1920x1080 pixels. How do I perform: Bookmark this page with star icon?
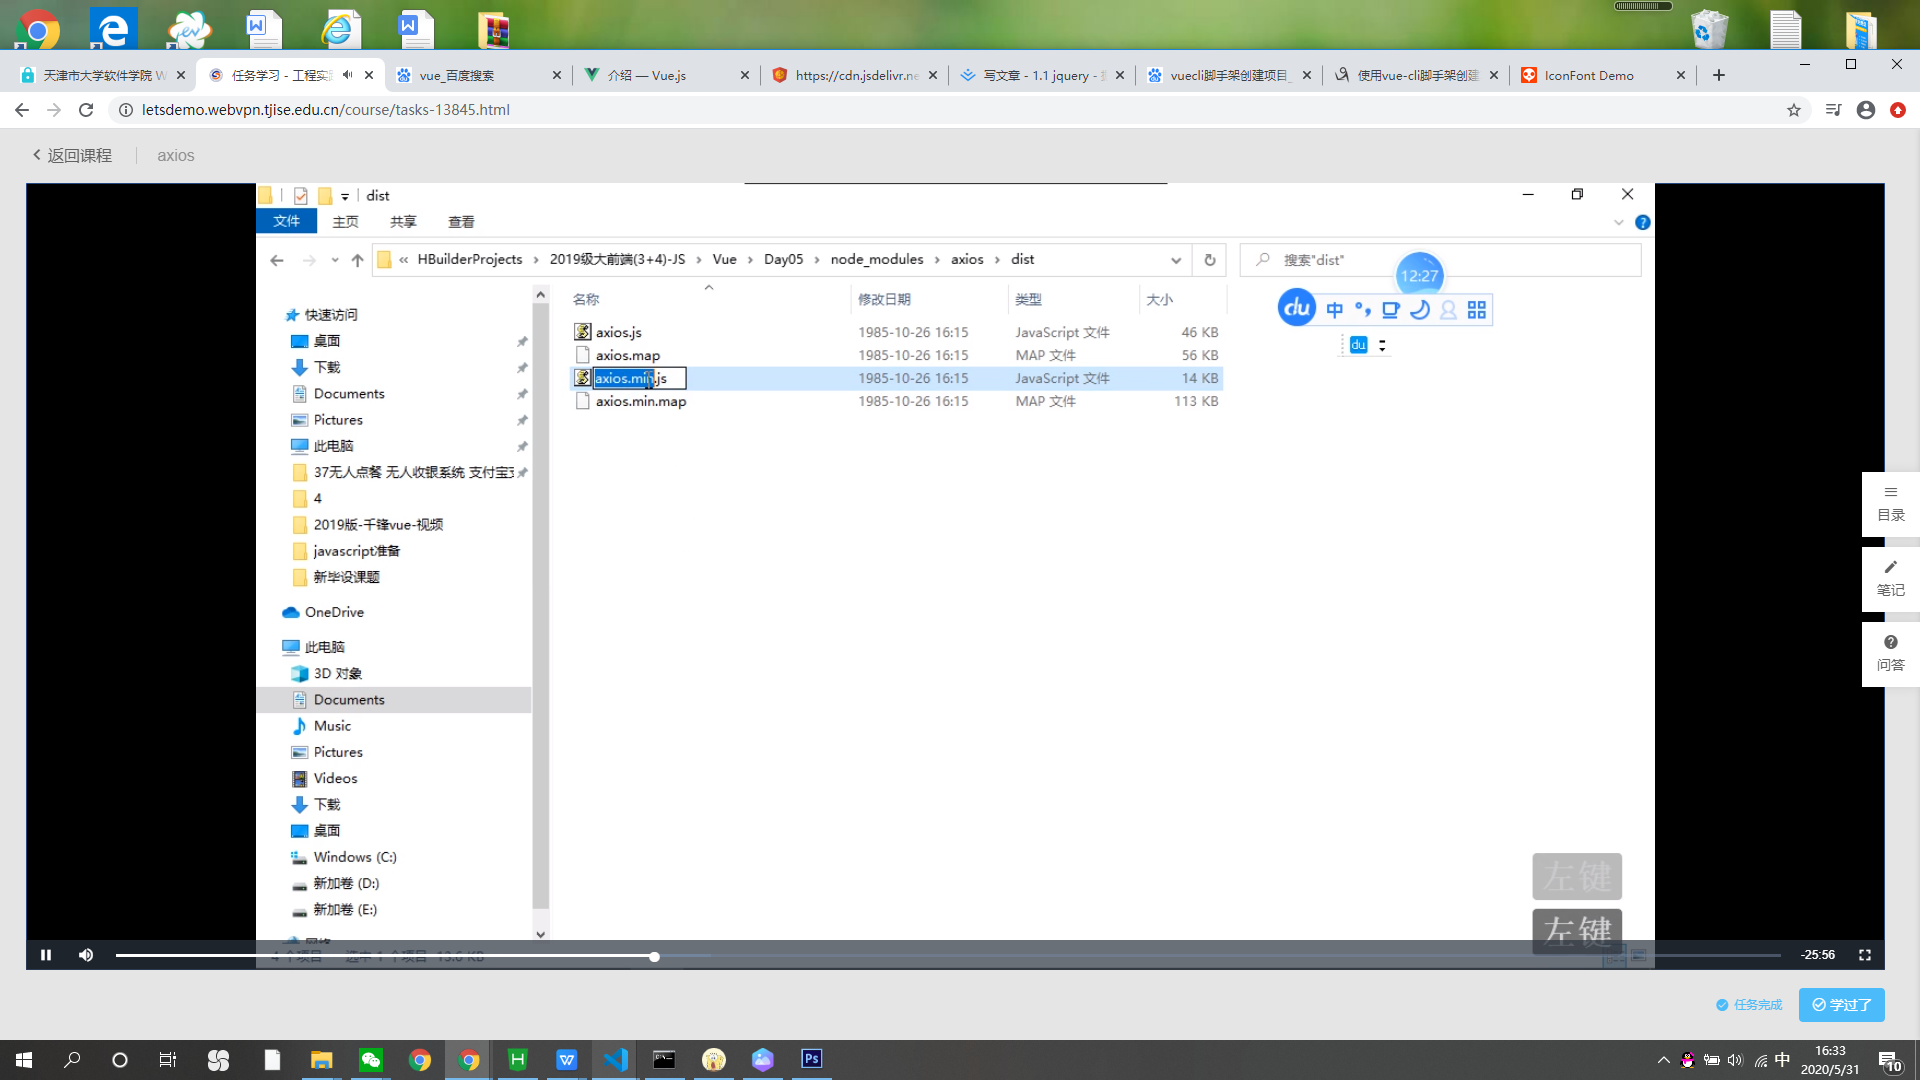click(1794, 110)
